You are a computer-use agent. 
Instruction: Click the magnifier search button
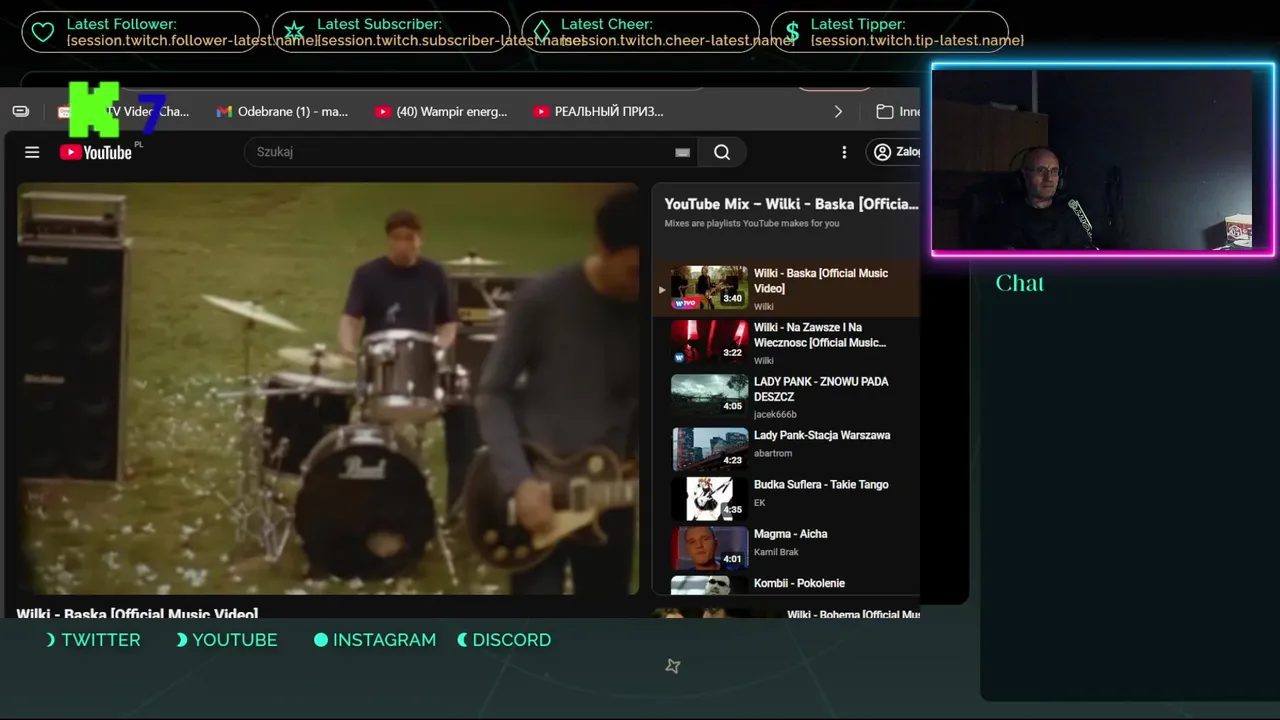click(x=722, y=152)
